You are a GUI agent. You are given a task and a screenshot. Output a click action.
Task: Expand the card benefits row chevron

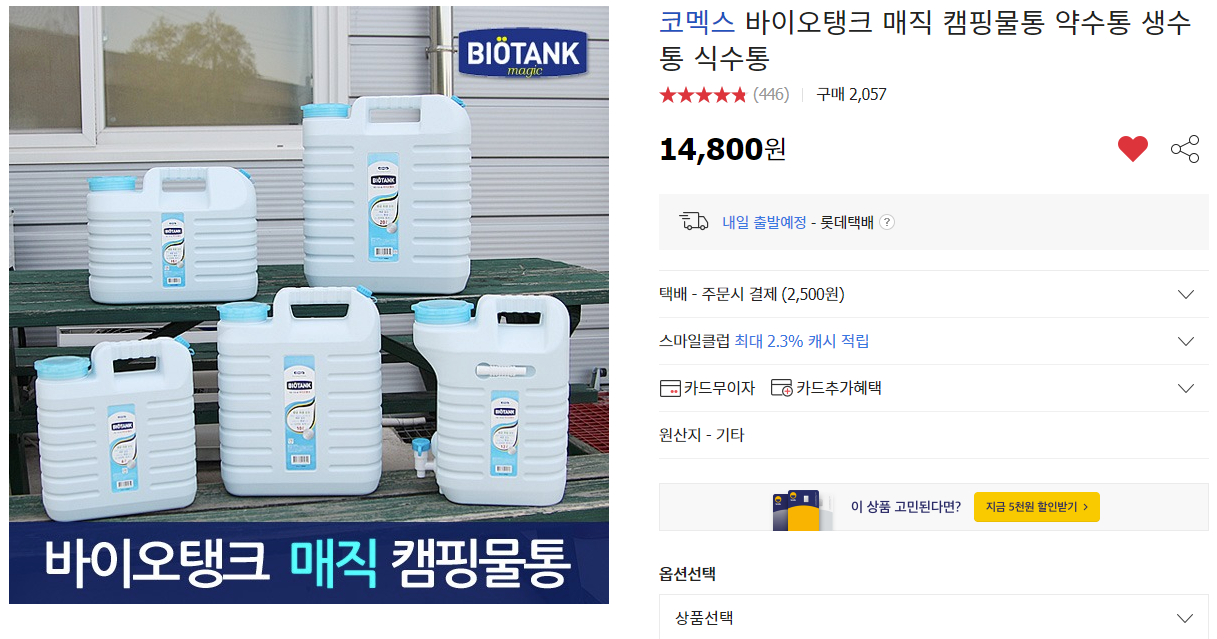(x=1186, y=388)
